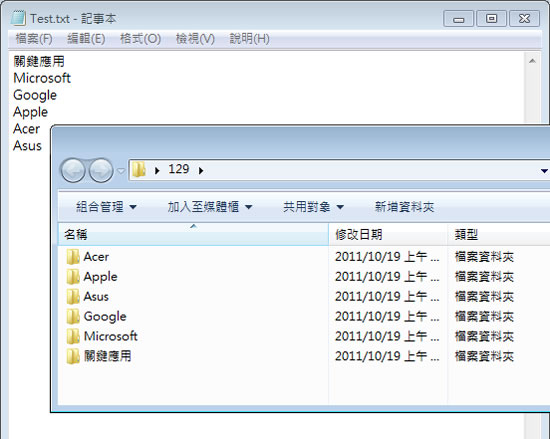Open the 共用對象 dropdown menu
The height and width of the screenshot is (439, 550).
[x=313, y=207]
